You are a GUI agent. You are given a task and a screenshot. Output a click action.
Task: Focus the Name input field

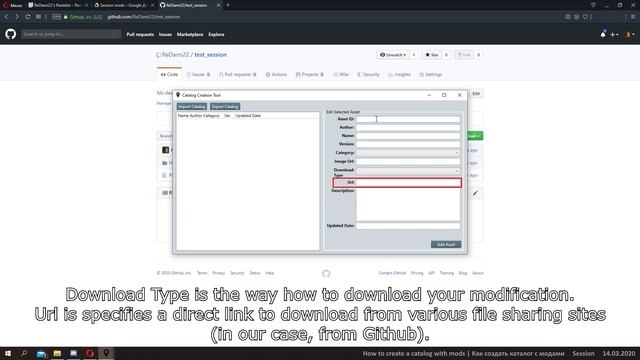408,136
